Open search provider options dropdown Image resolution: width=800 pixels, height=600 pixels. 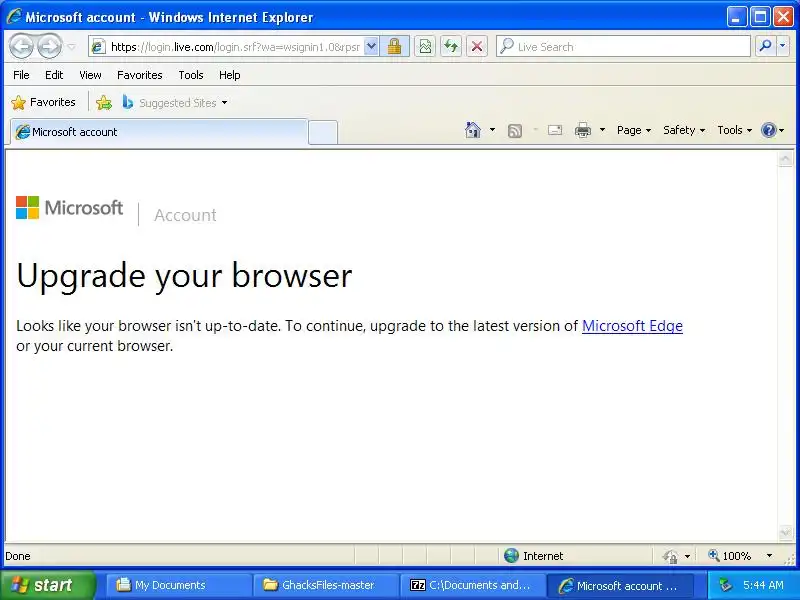point(783,46)
